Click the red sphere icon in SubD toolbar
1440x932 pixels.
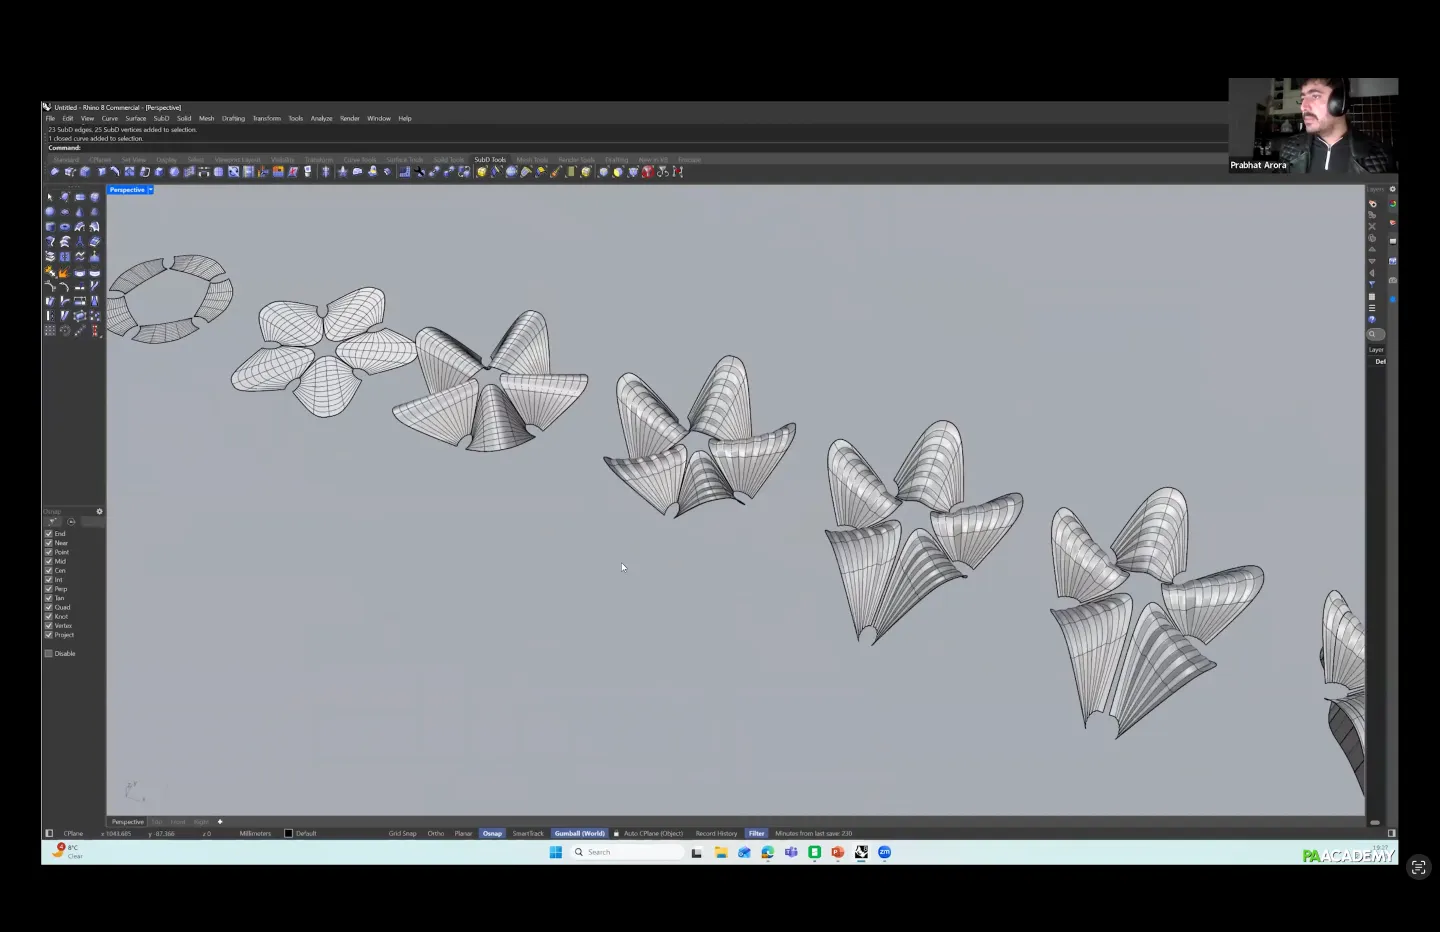point(647,172)
